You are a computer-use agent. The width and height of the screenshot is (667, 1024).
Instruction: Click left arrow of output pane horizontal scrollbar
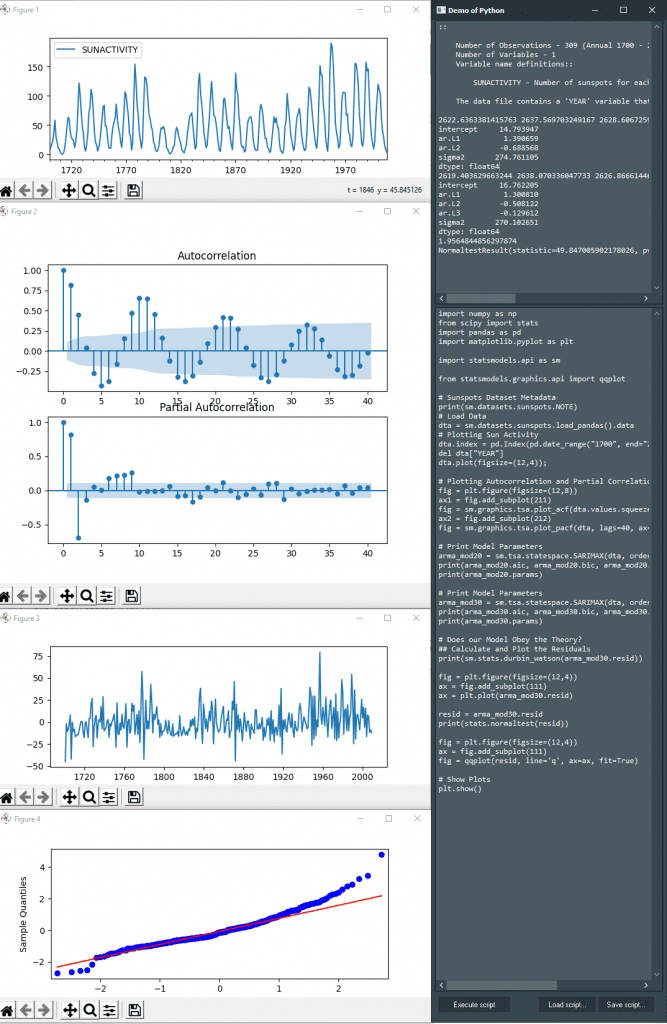[x=442, y=298]
